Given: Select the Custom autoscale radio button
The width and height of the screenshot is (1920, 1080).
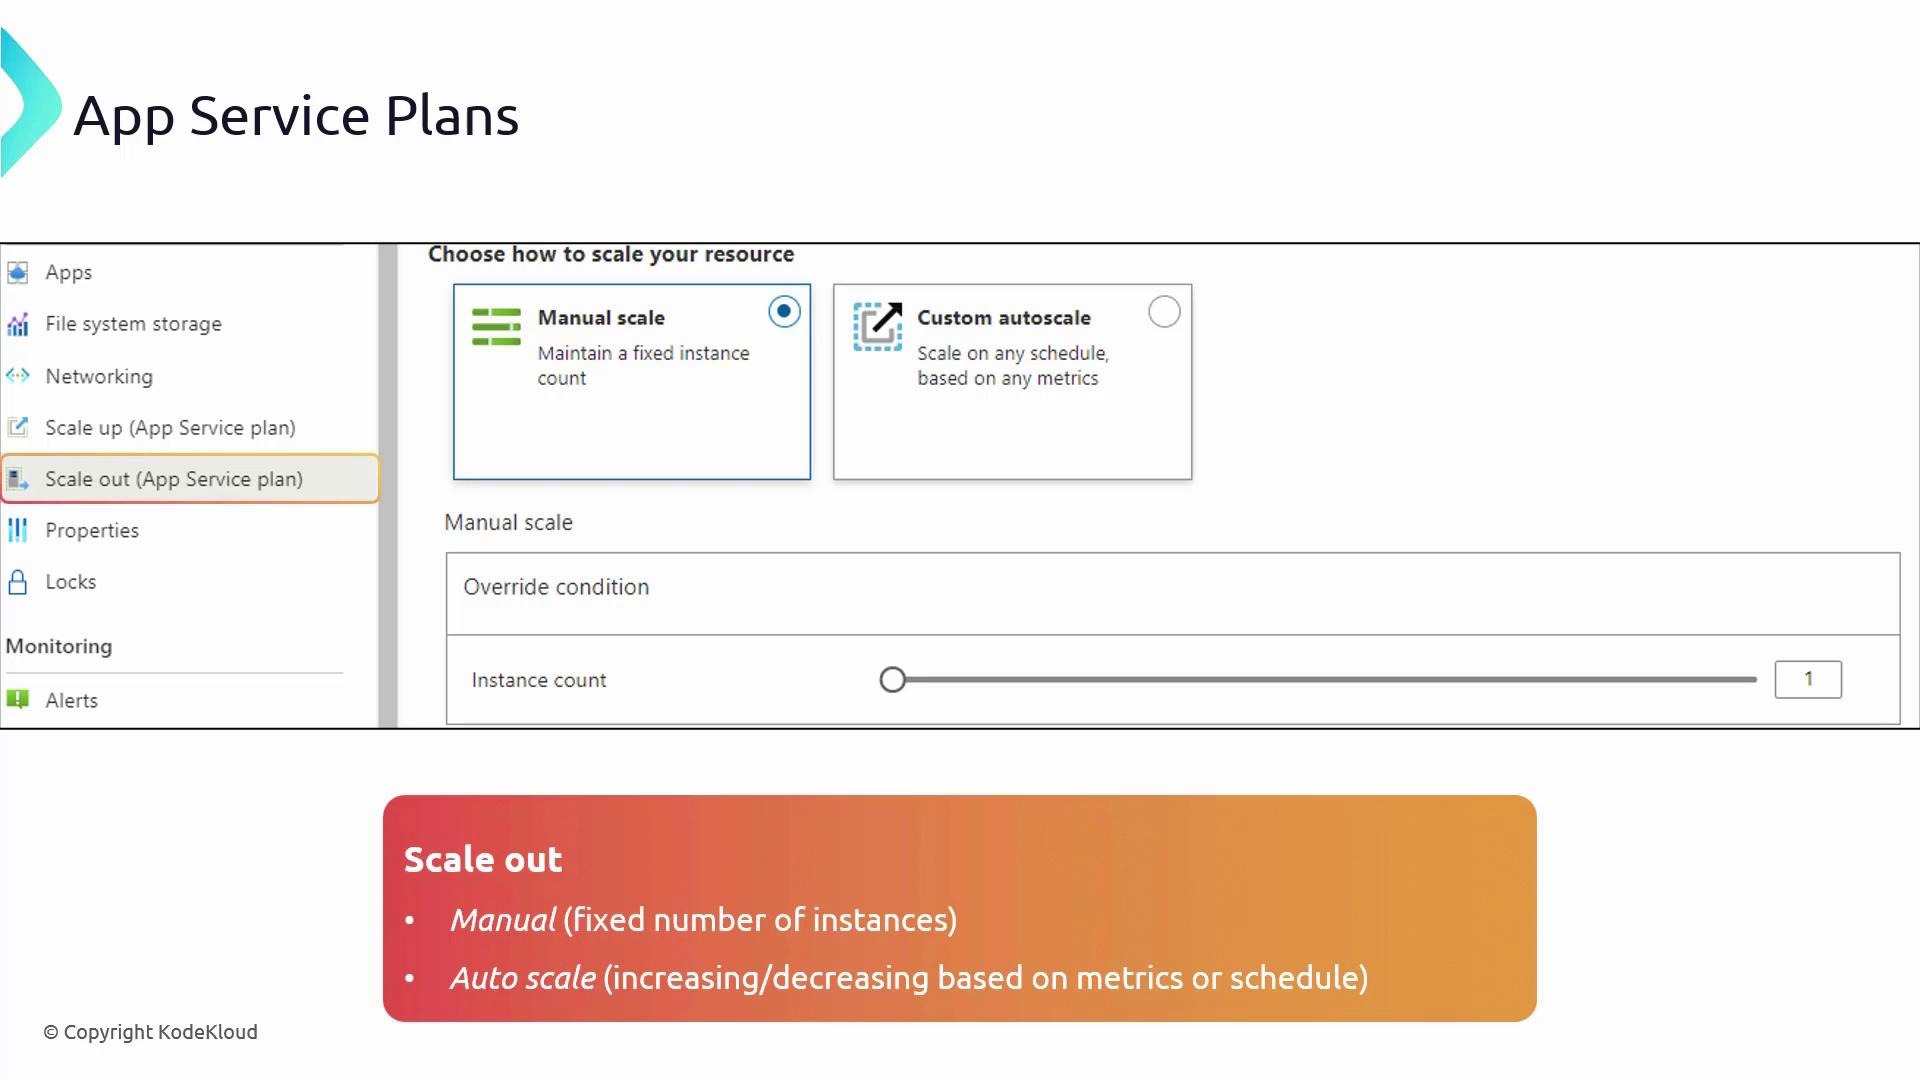Looking at the screenshot, I should pyautogui.click(x=1164, y=312).
